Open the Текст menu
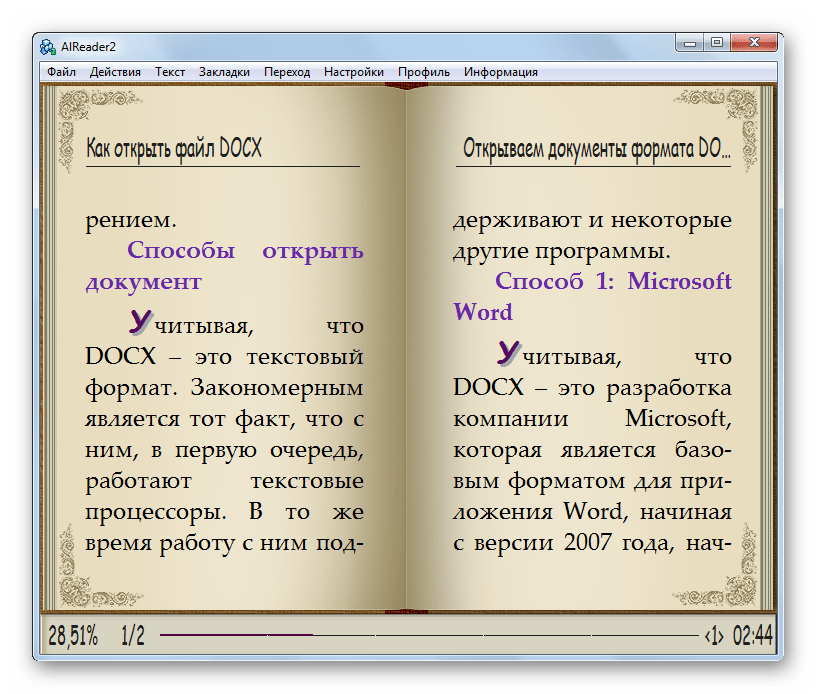The width and height of the screenshot is (817, 694). coord(170,72)
